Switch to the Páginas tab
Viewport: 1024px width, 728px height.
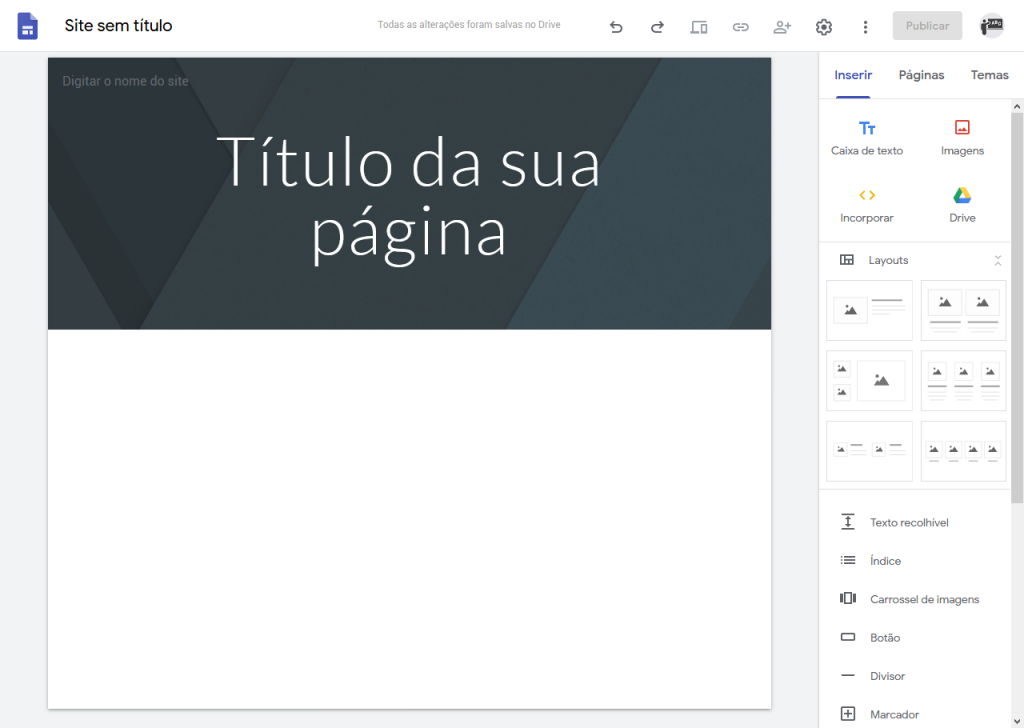(x=921, y=75)
